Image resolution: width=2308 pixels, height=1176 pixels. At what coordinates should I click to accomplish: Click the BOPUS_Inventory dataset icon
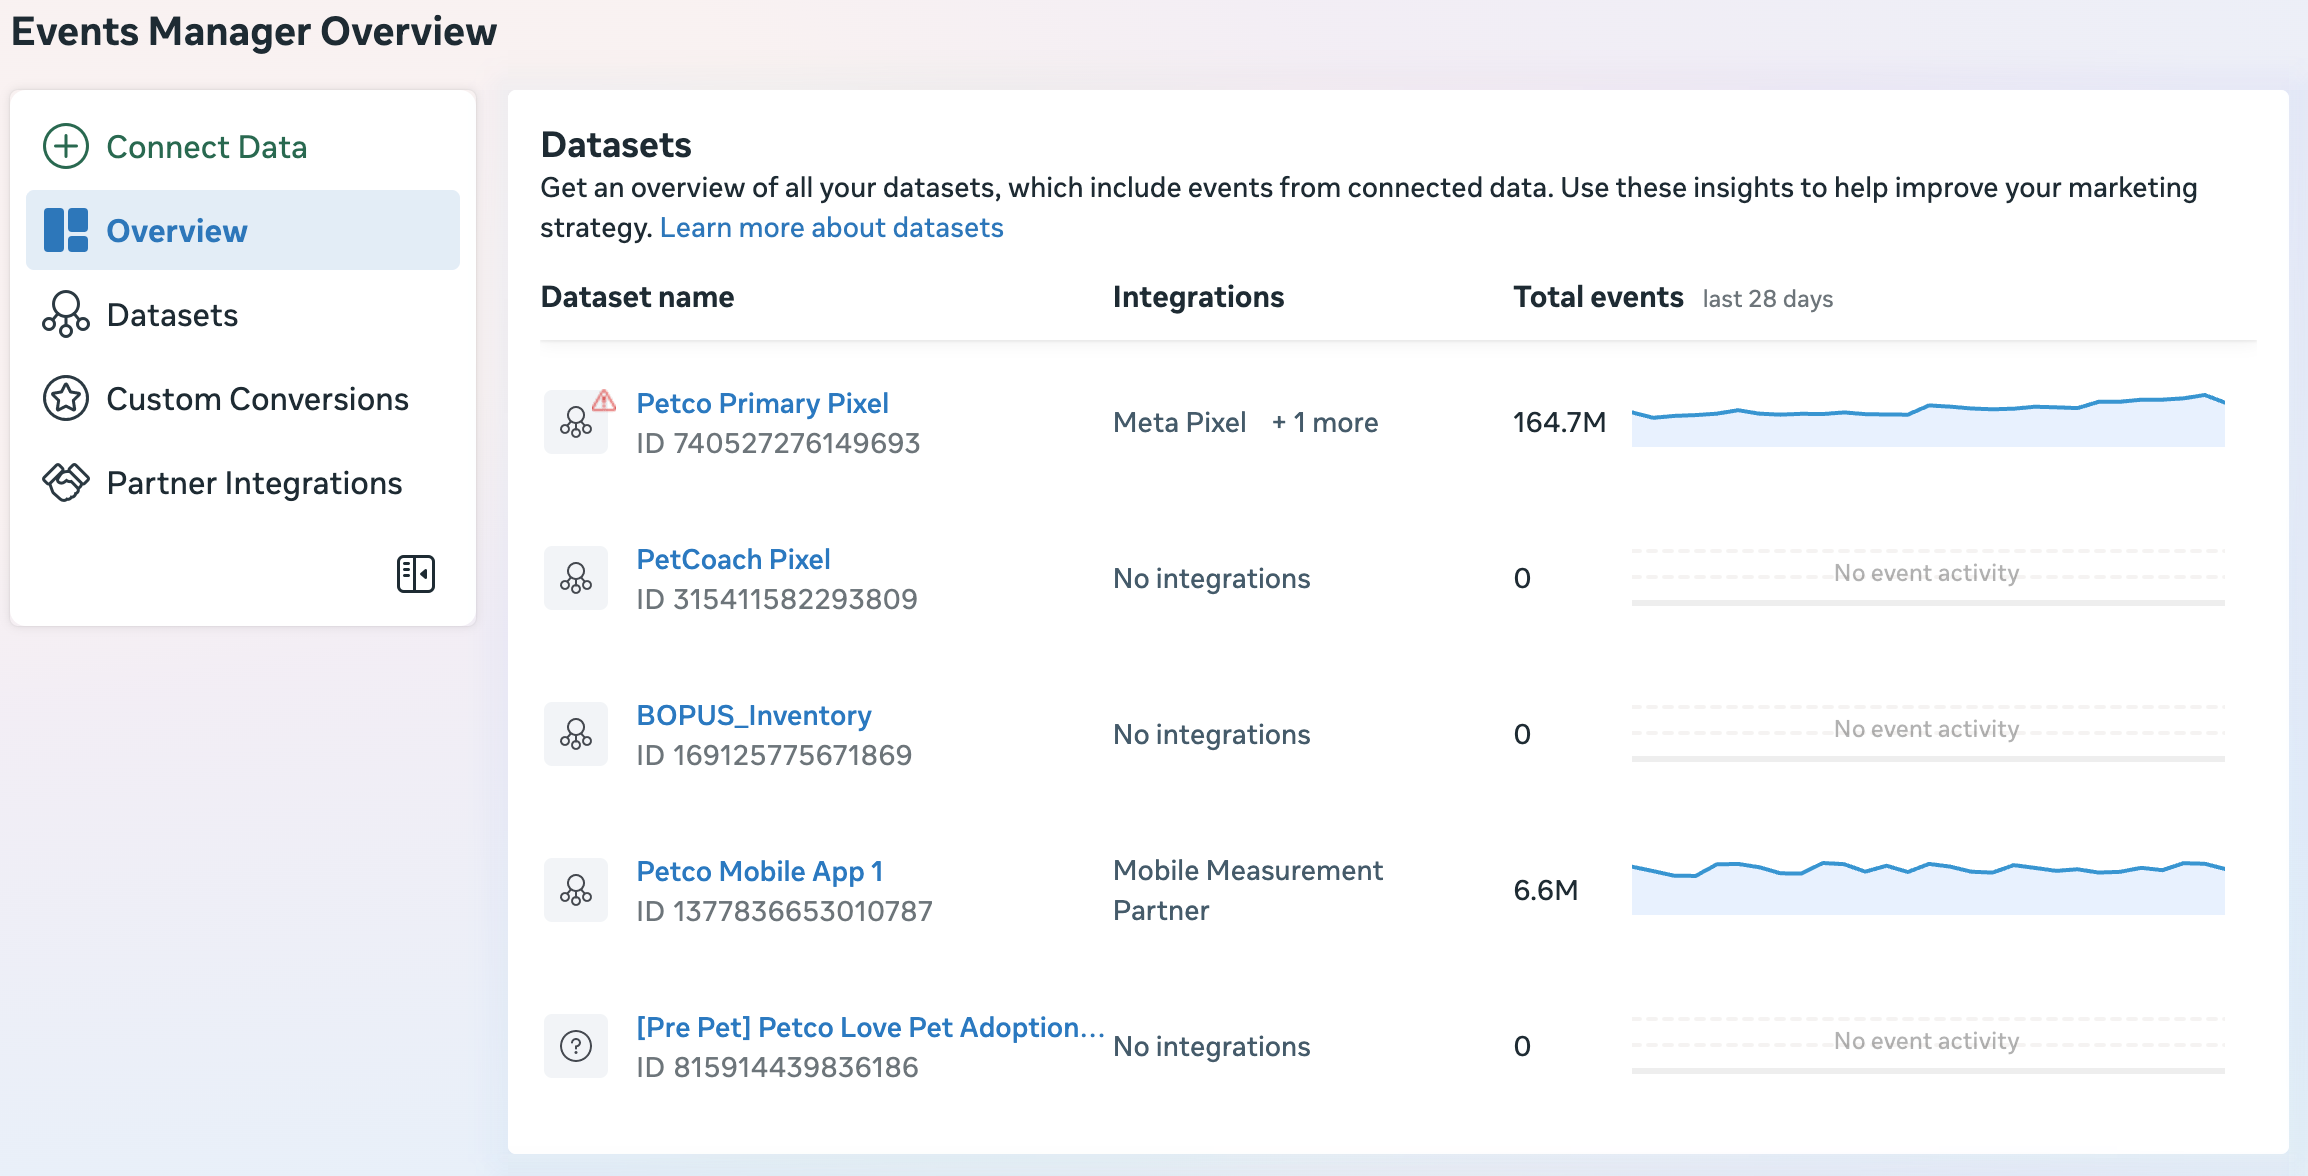576,734
